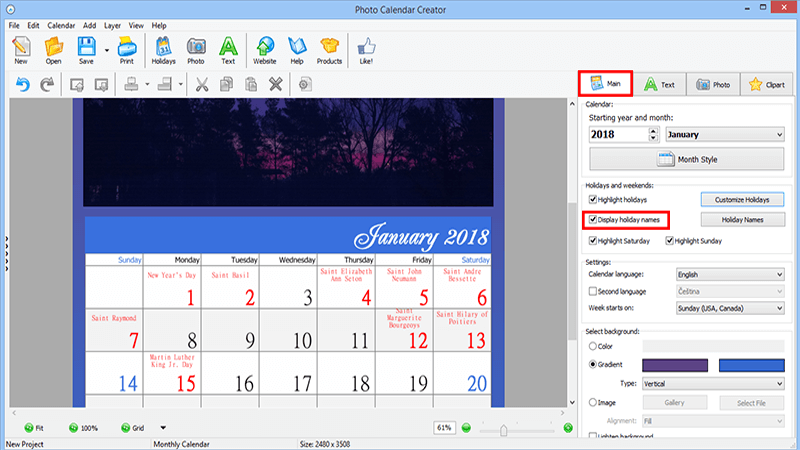Open the January month dropdown
The width and height of the screenshot is (800, 450).
[724, 134]
